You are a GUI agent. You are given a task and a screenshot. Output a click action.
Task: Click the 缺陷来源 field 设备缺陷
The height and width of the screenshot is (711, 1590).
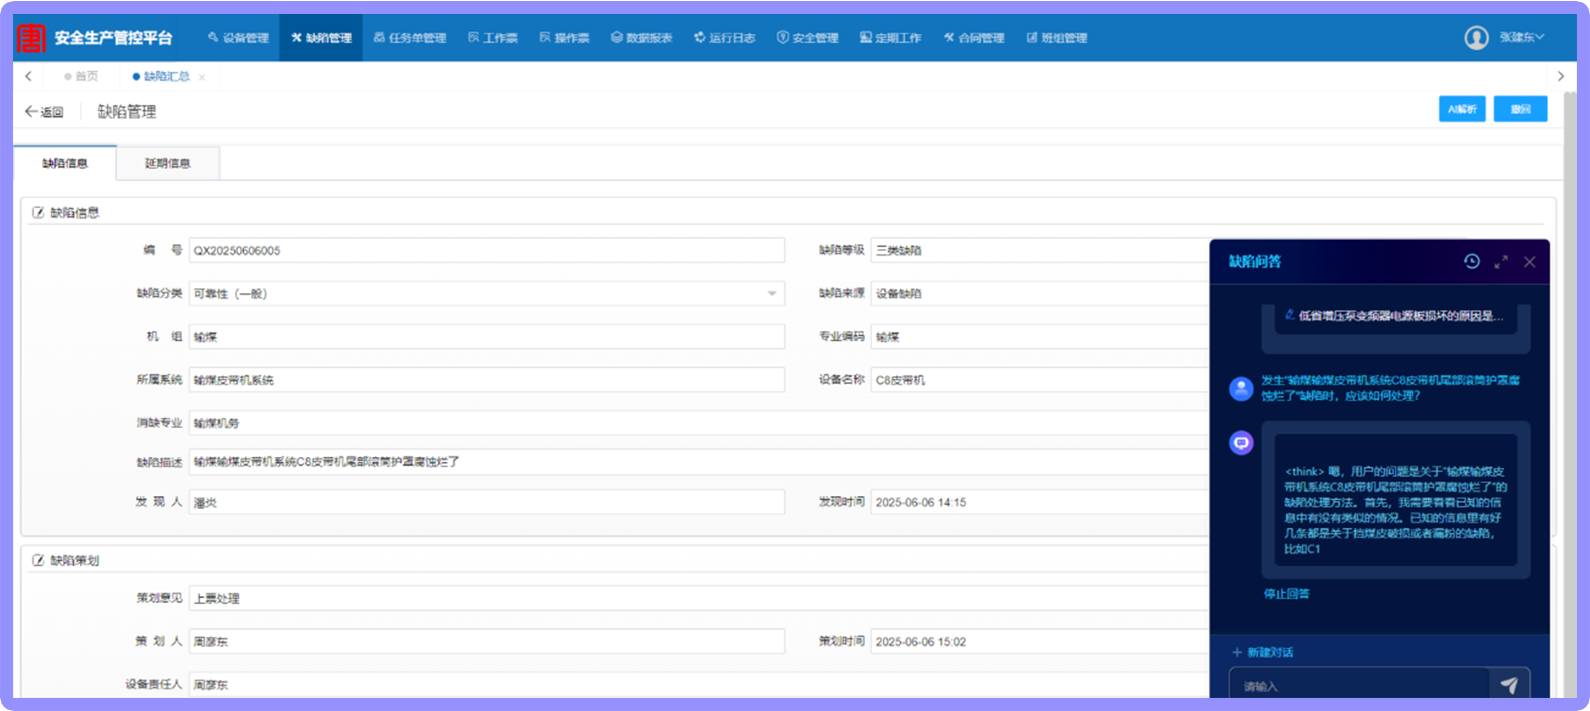[1040, 294]
